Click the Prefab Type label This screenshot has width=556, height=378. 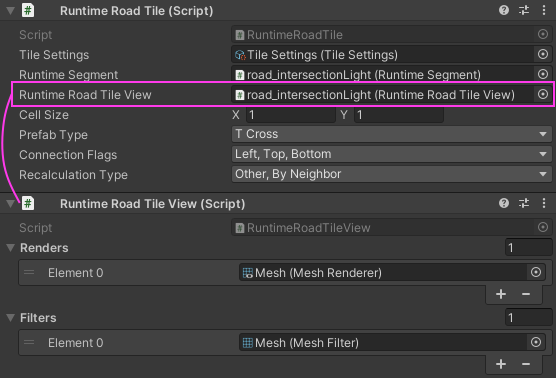[x=54, y=135]
